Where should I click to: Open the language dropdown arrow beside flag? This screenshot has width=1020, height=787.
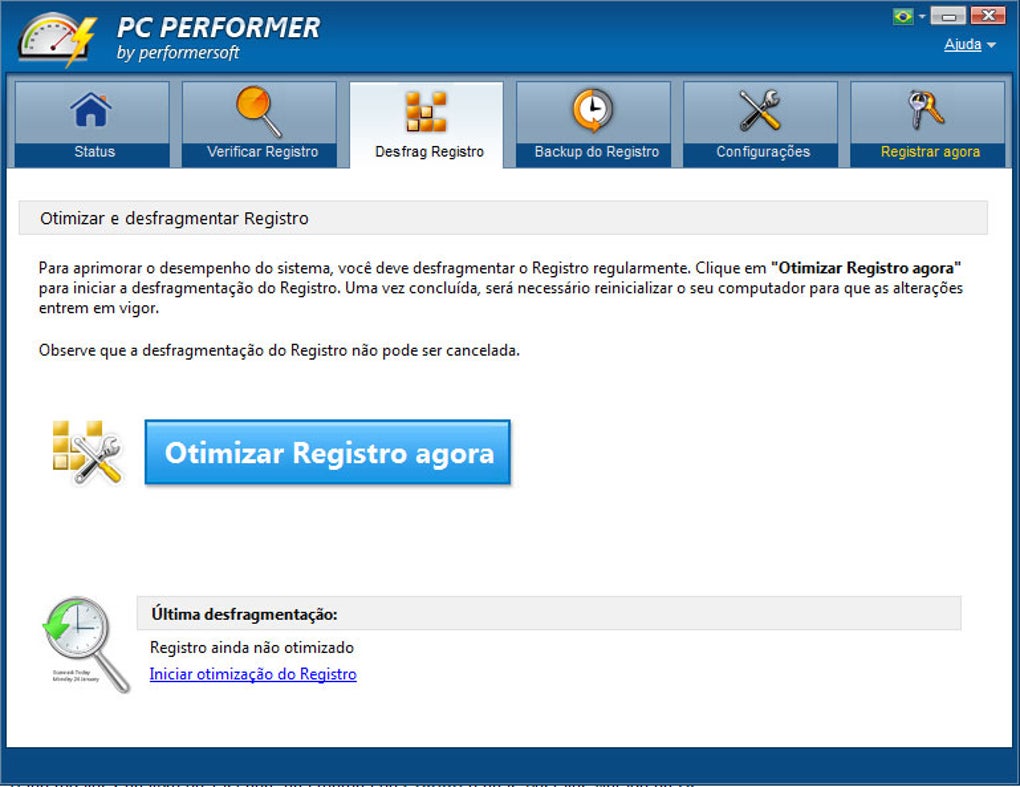(x=922, y=16)
